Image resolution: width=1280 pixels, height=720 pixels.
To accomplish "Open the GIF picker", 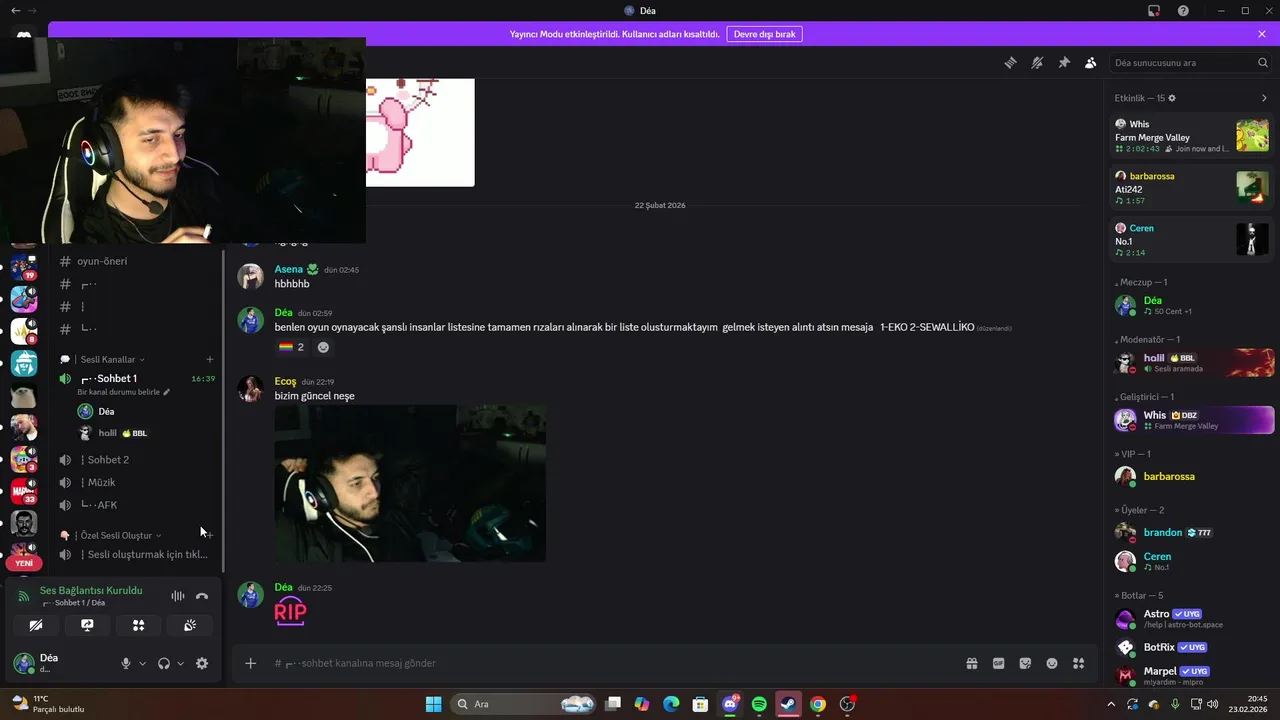I will click(x=998, y=663).
